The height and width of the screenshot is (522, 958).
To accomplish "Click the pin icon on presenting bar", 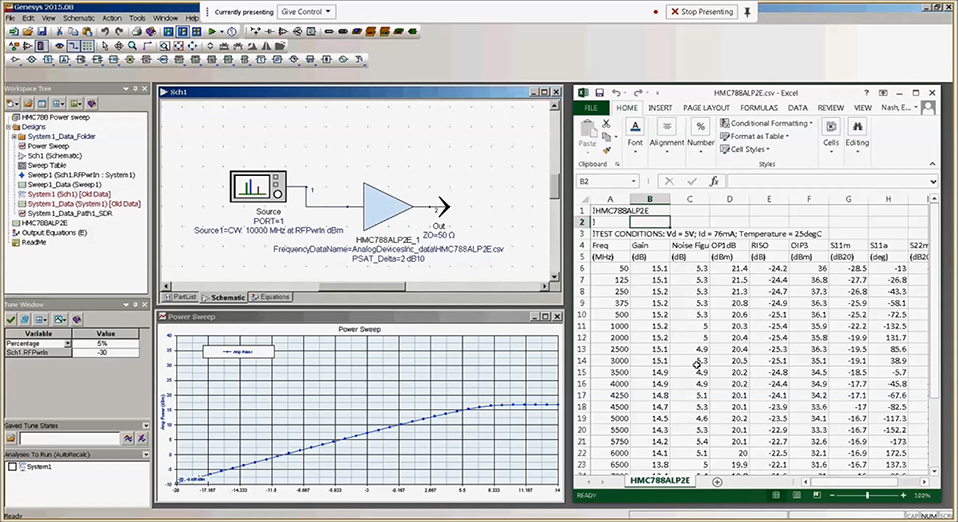I will 747,12.
